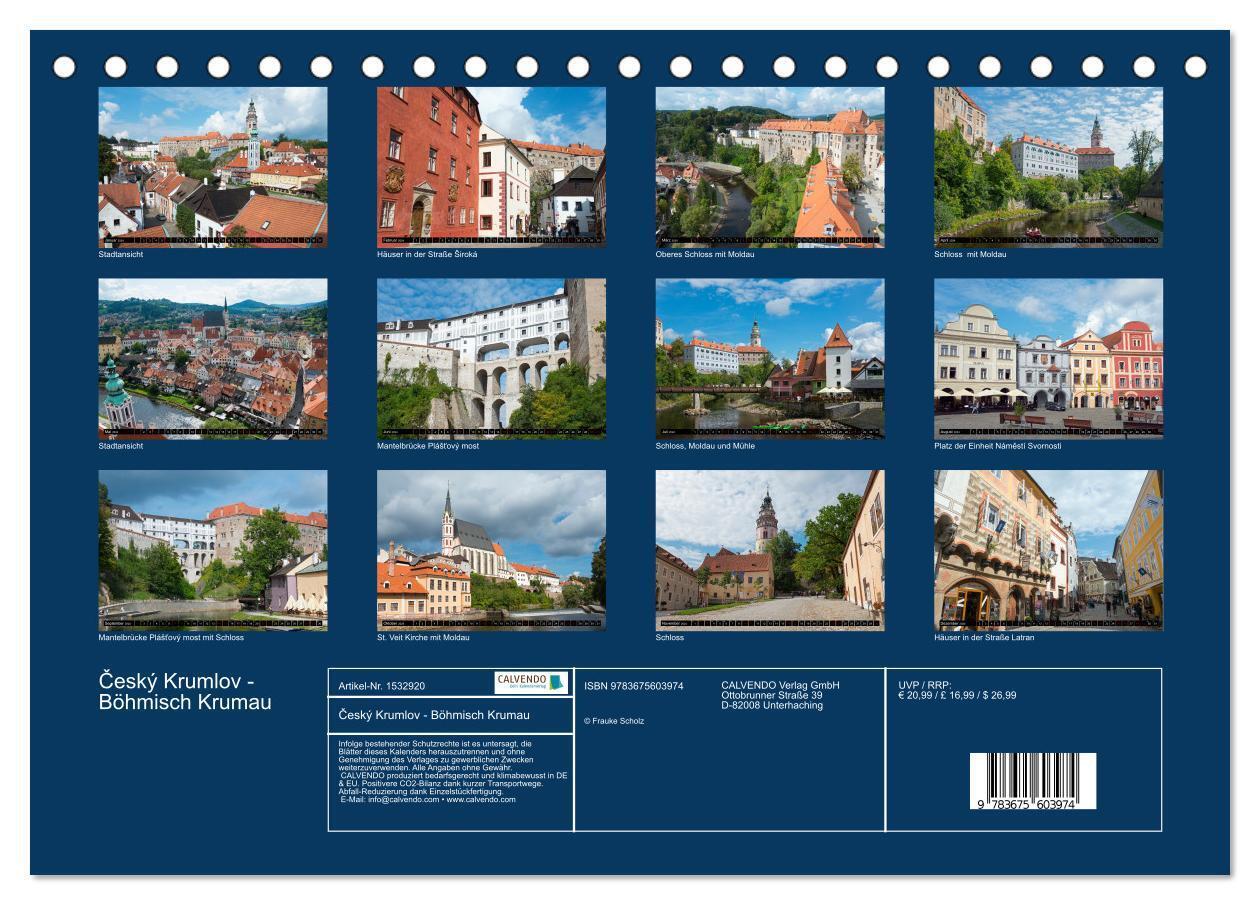Click the 'CALVENDO Verlag GmbH' address line
The height and width of the screenshot is (905, 1260).
[780, 685]
